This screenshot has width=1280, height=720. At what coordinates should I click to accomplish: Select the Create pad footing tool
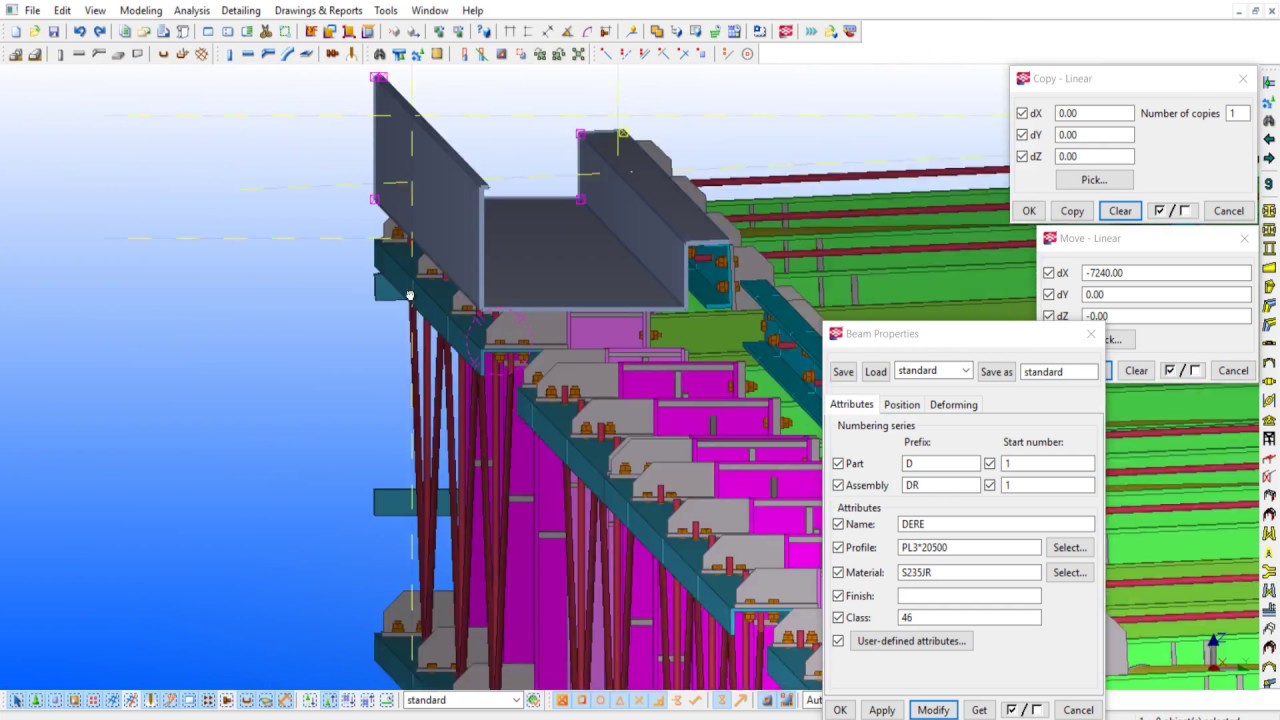coord(16,54)
